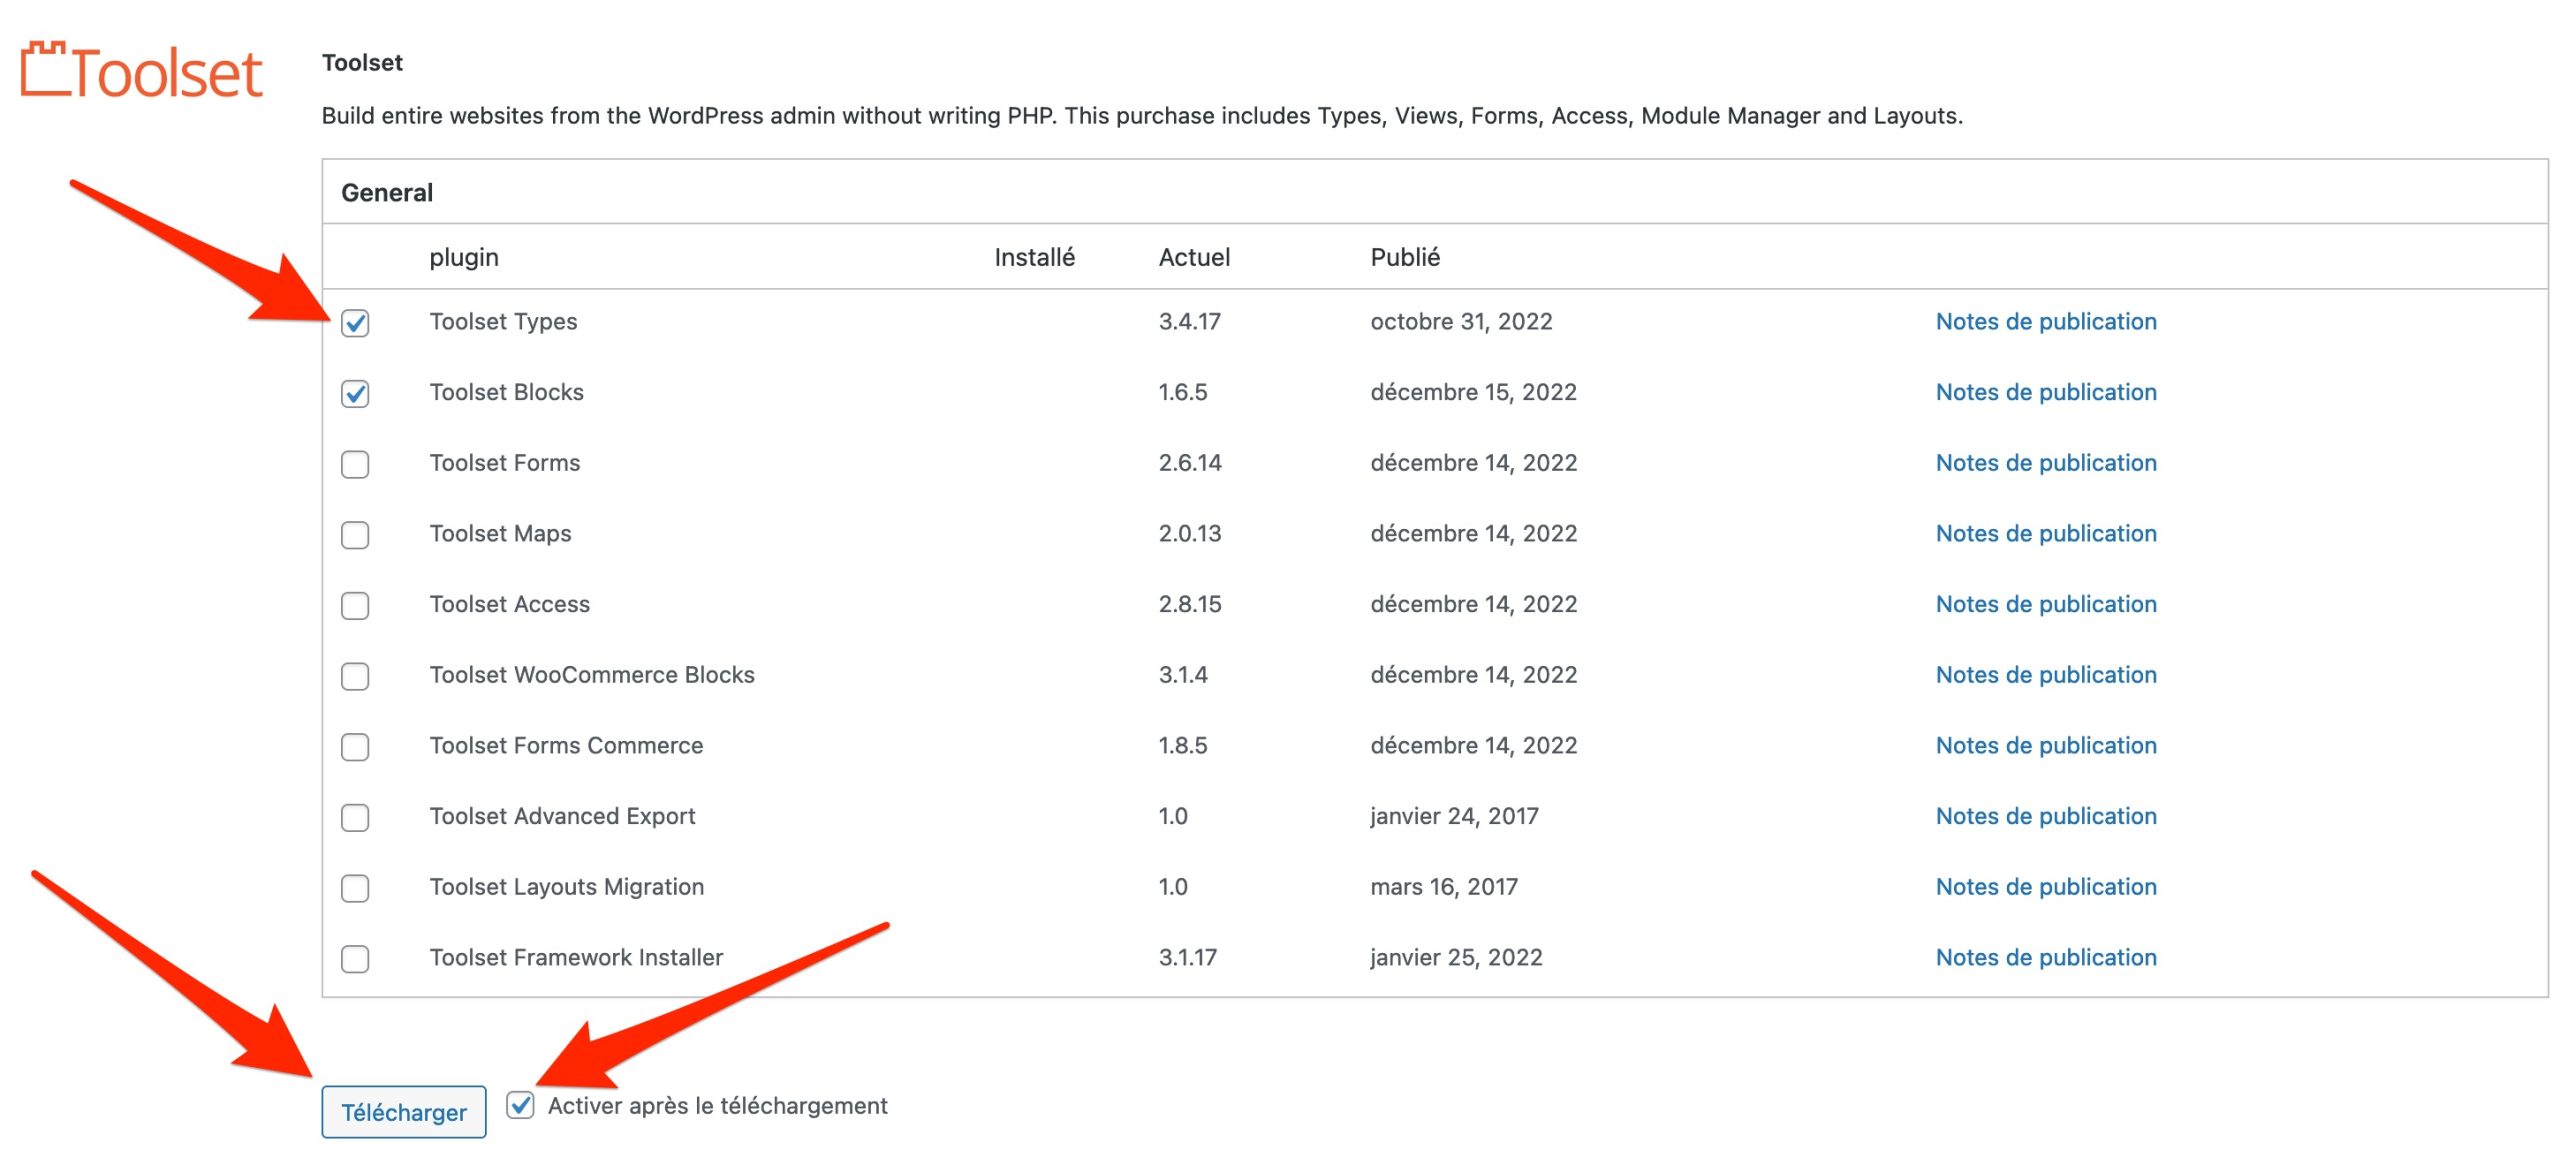
Task: Open Notes de publication for Toolset Forms Commerce
Action: point(2046,745)
